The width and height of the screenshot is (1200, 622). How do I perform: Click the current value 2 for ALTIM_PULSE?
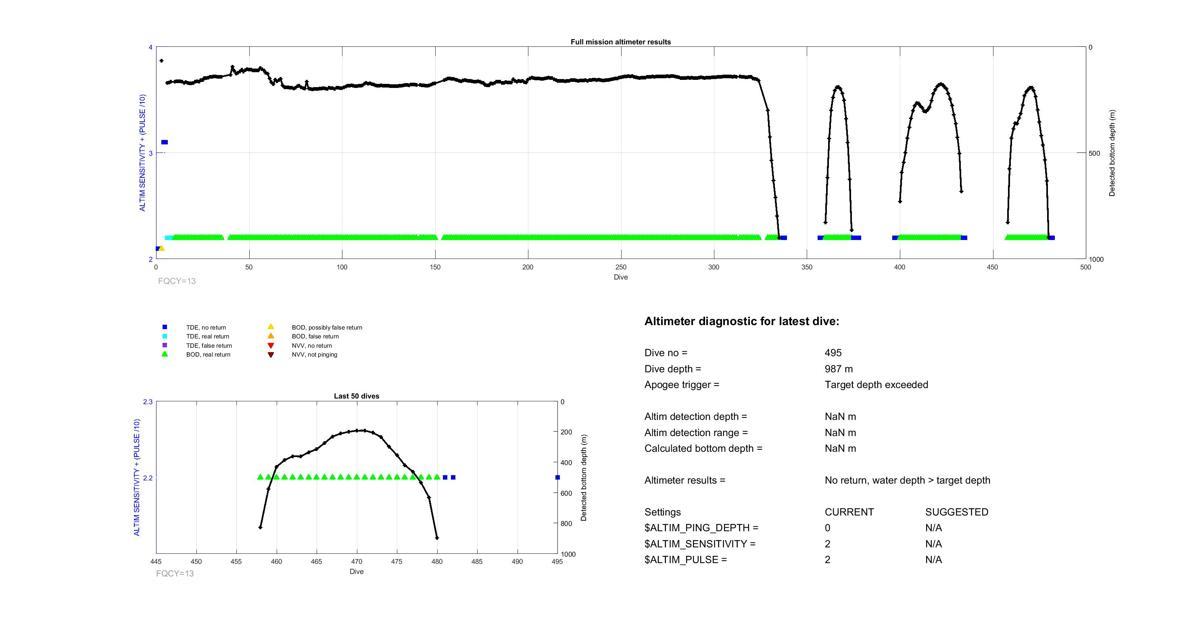828,560
